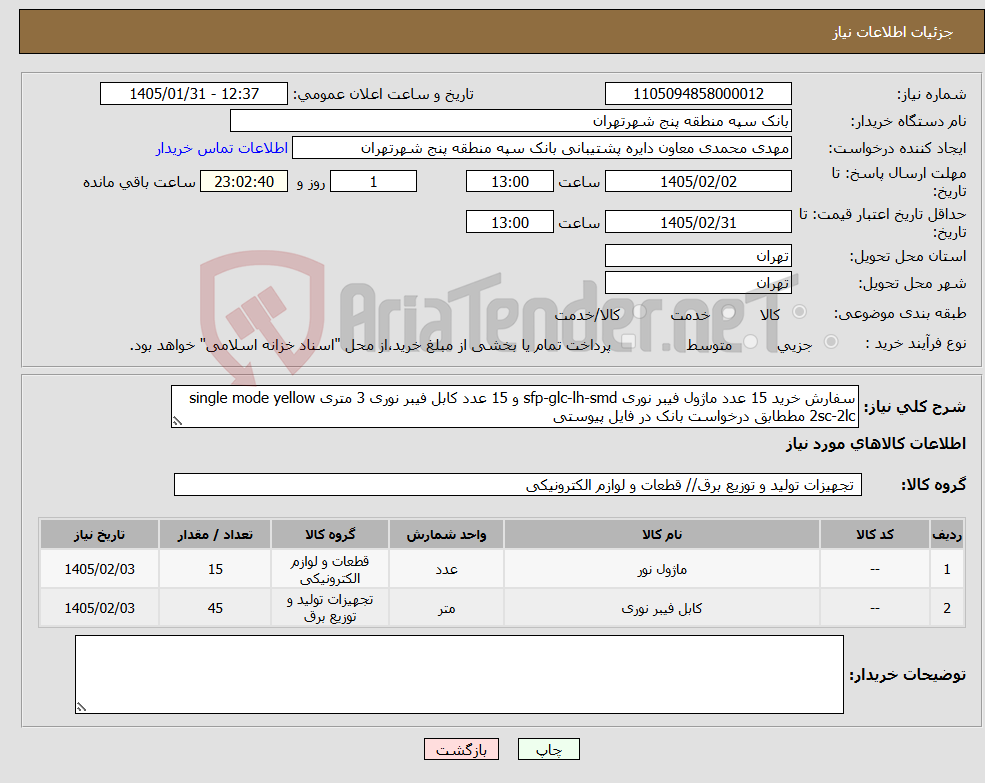Click the price validity hour field
The height and width of the screenshot is (783, 985).
click(509, 222)
